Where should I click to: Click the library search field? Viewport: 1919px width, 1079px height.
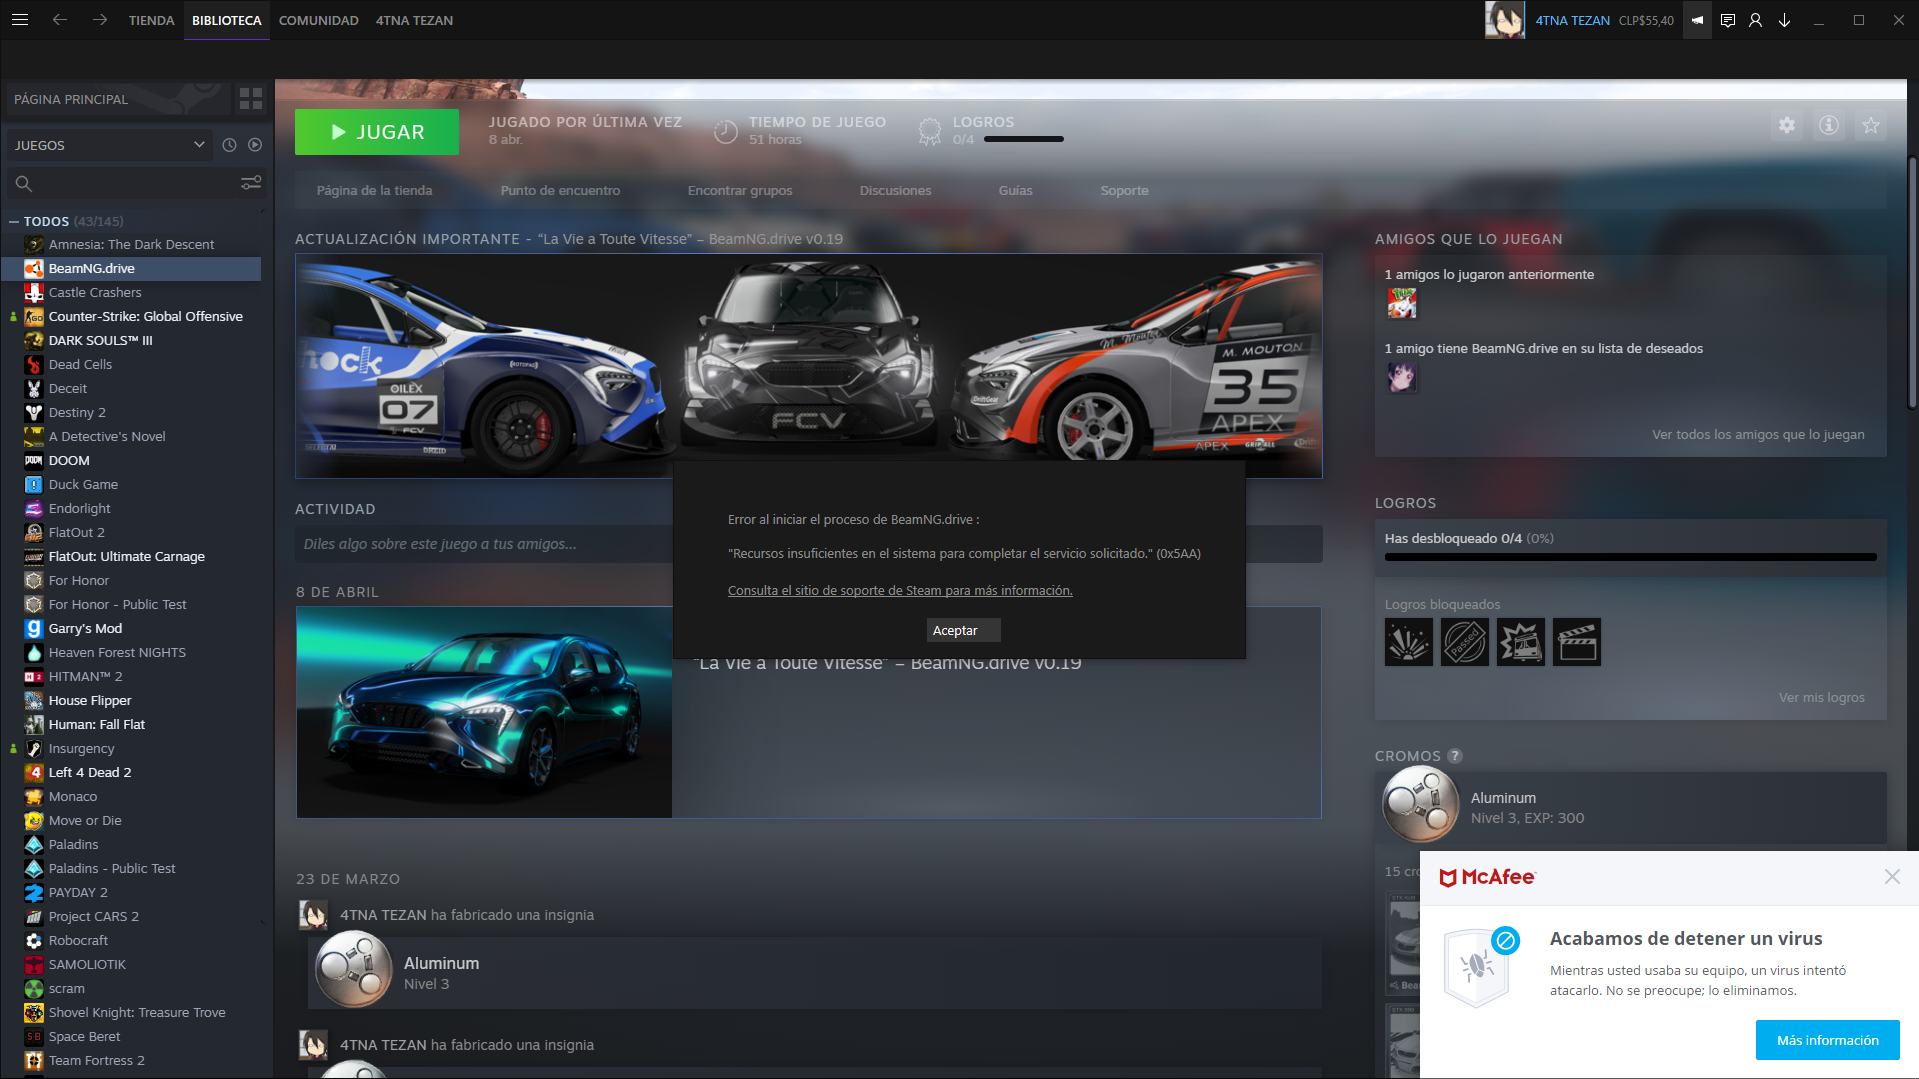click(x=122, y=183)
